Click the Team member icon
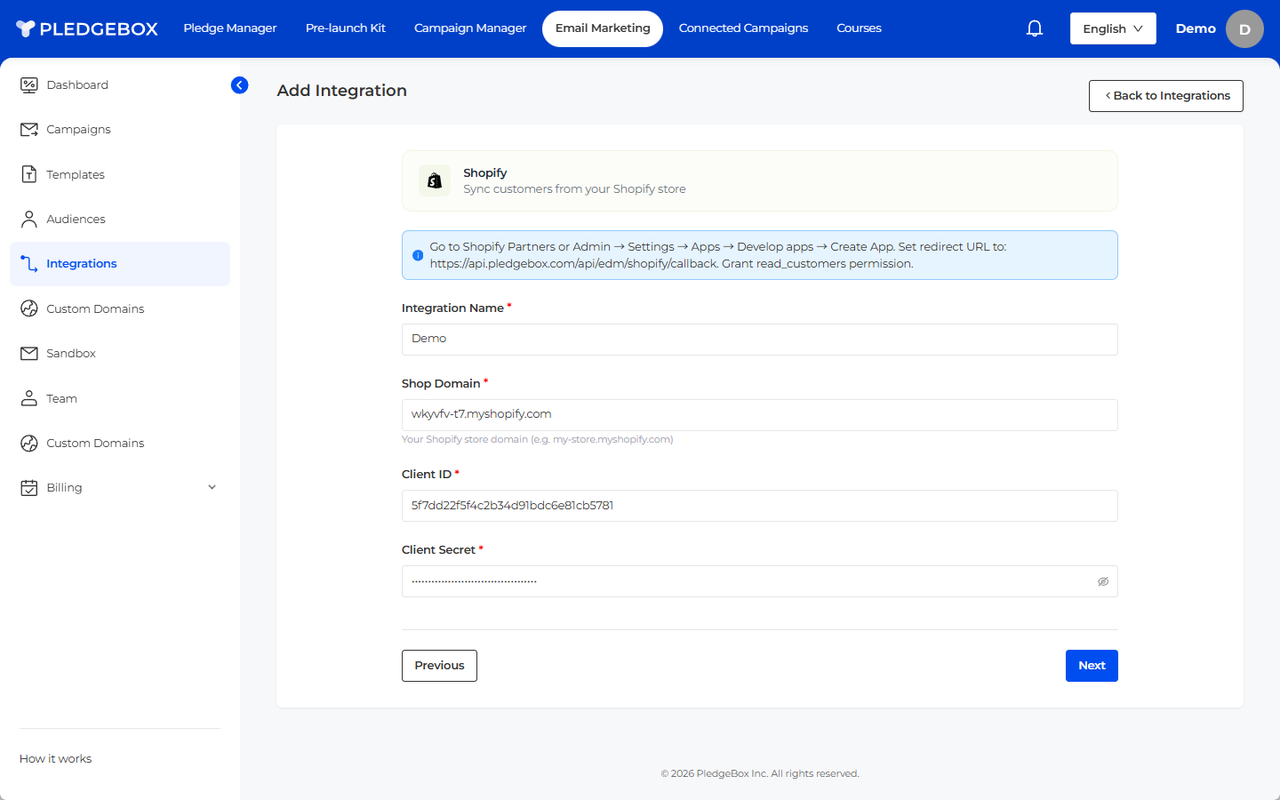1280x800 pixels. point(29,399)
